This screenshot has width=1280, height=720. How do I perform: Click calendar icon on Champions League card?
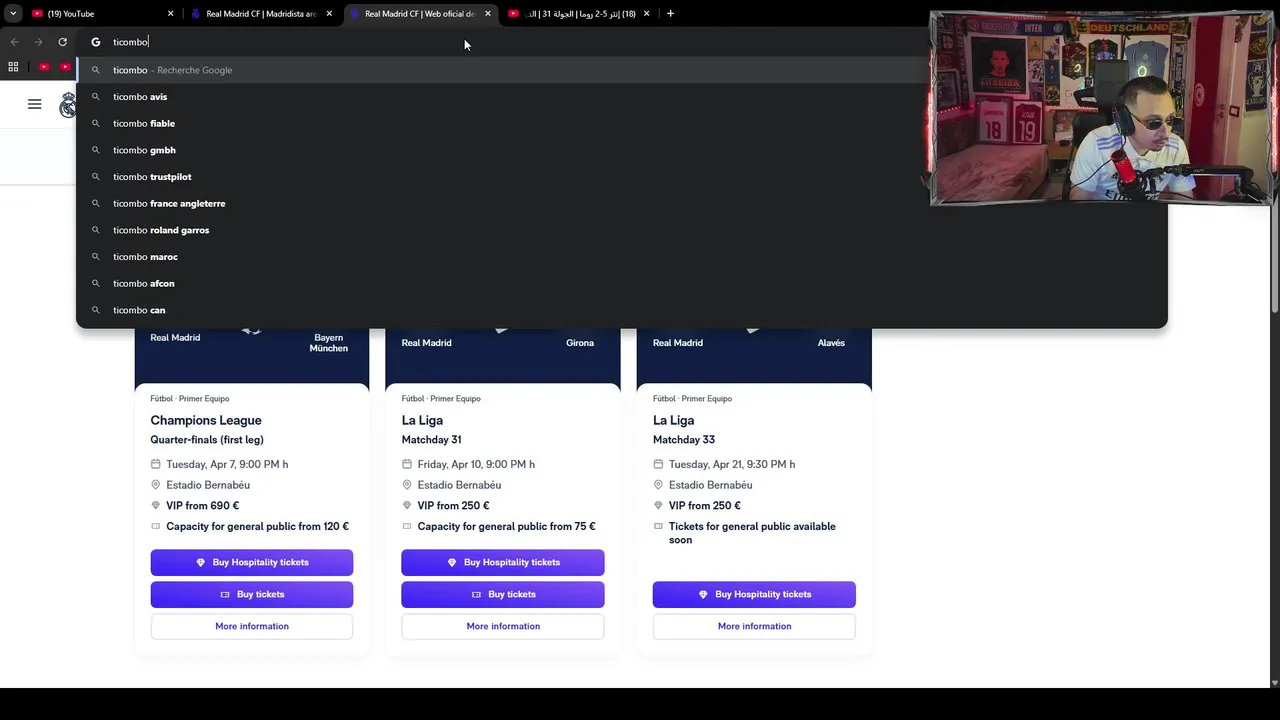(155, 464)
